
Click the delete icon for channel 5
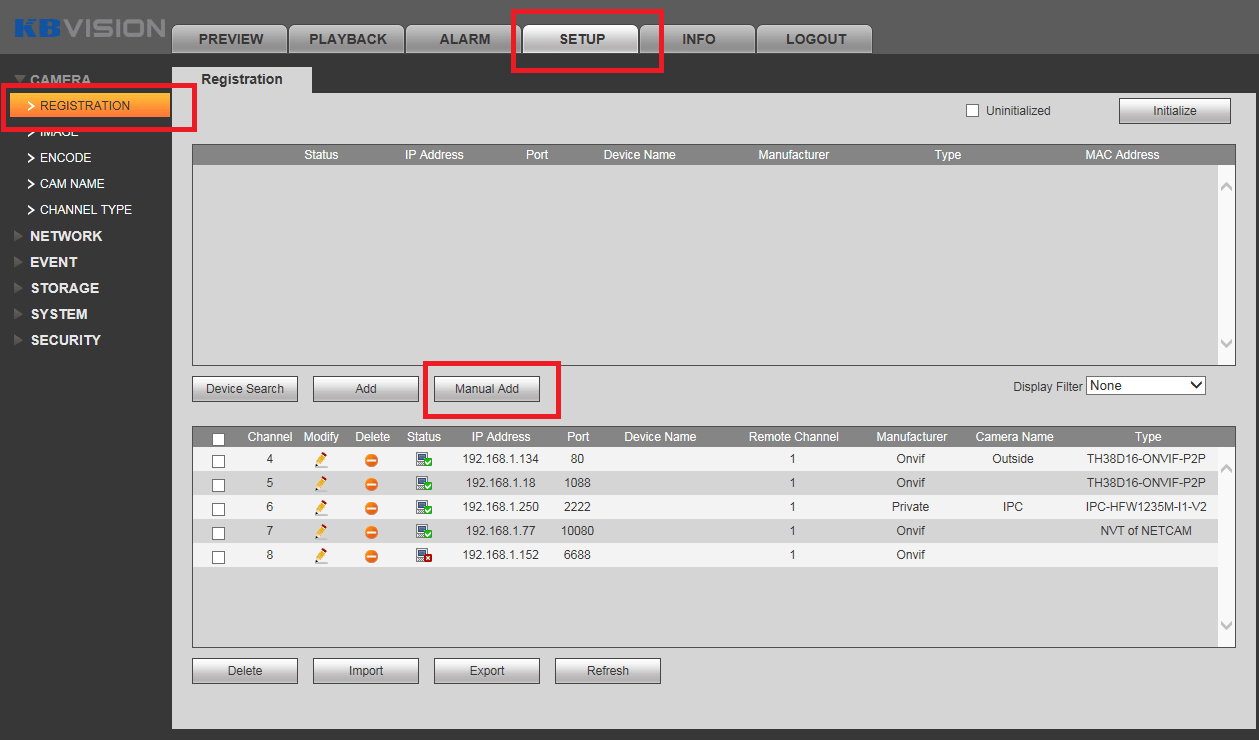pyautogui.click(x=371, y=484)
